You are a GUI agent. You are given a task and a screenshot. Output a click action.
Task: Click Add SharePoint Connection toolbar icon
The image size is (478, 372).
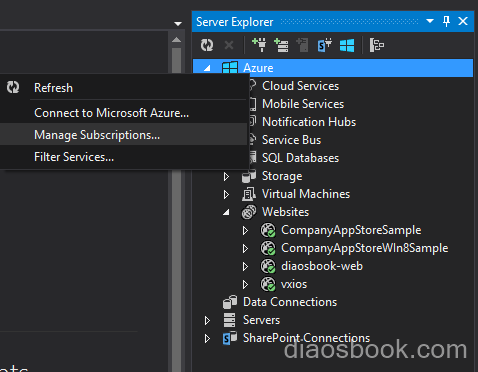coord(325,45)
